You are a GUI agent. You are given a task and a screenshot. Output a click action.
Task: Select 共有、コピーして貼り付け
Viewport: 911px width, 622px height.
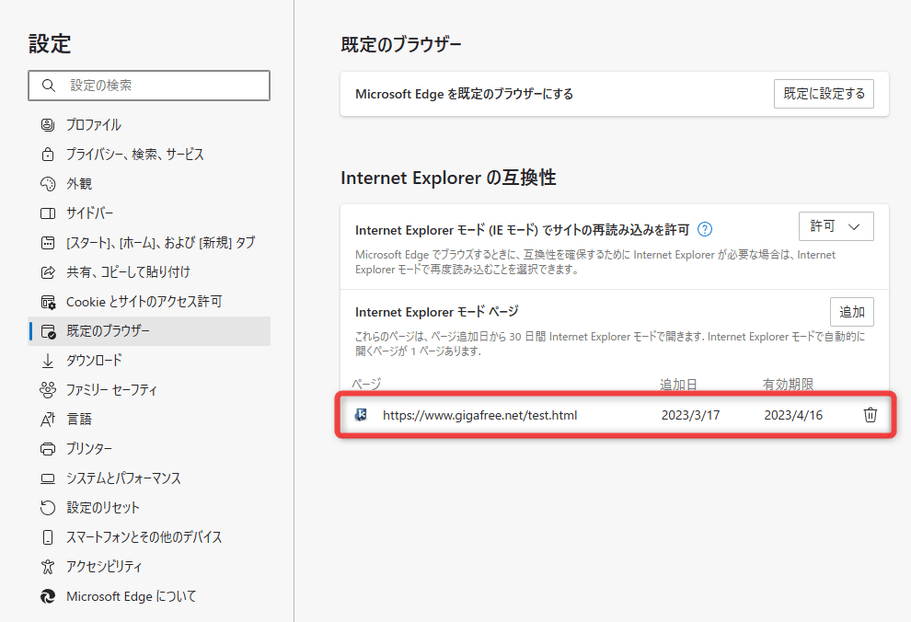click(x=128, y=272)
